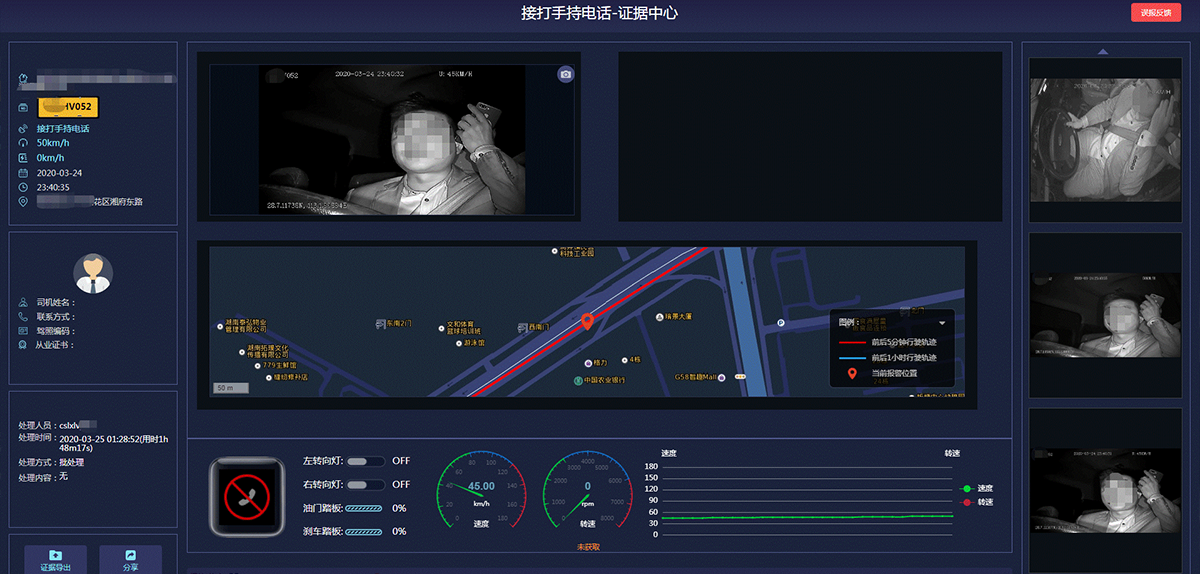
Task: Click the 分享 share button
Action: (130, 559)
